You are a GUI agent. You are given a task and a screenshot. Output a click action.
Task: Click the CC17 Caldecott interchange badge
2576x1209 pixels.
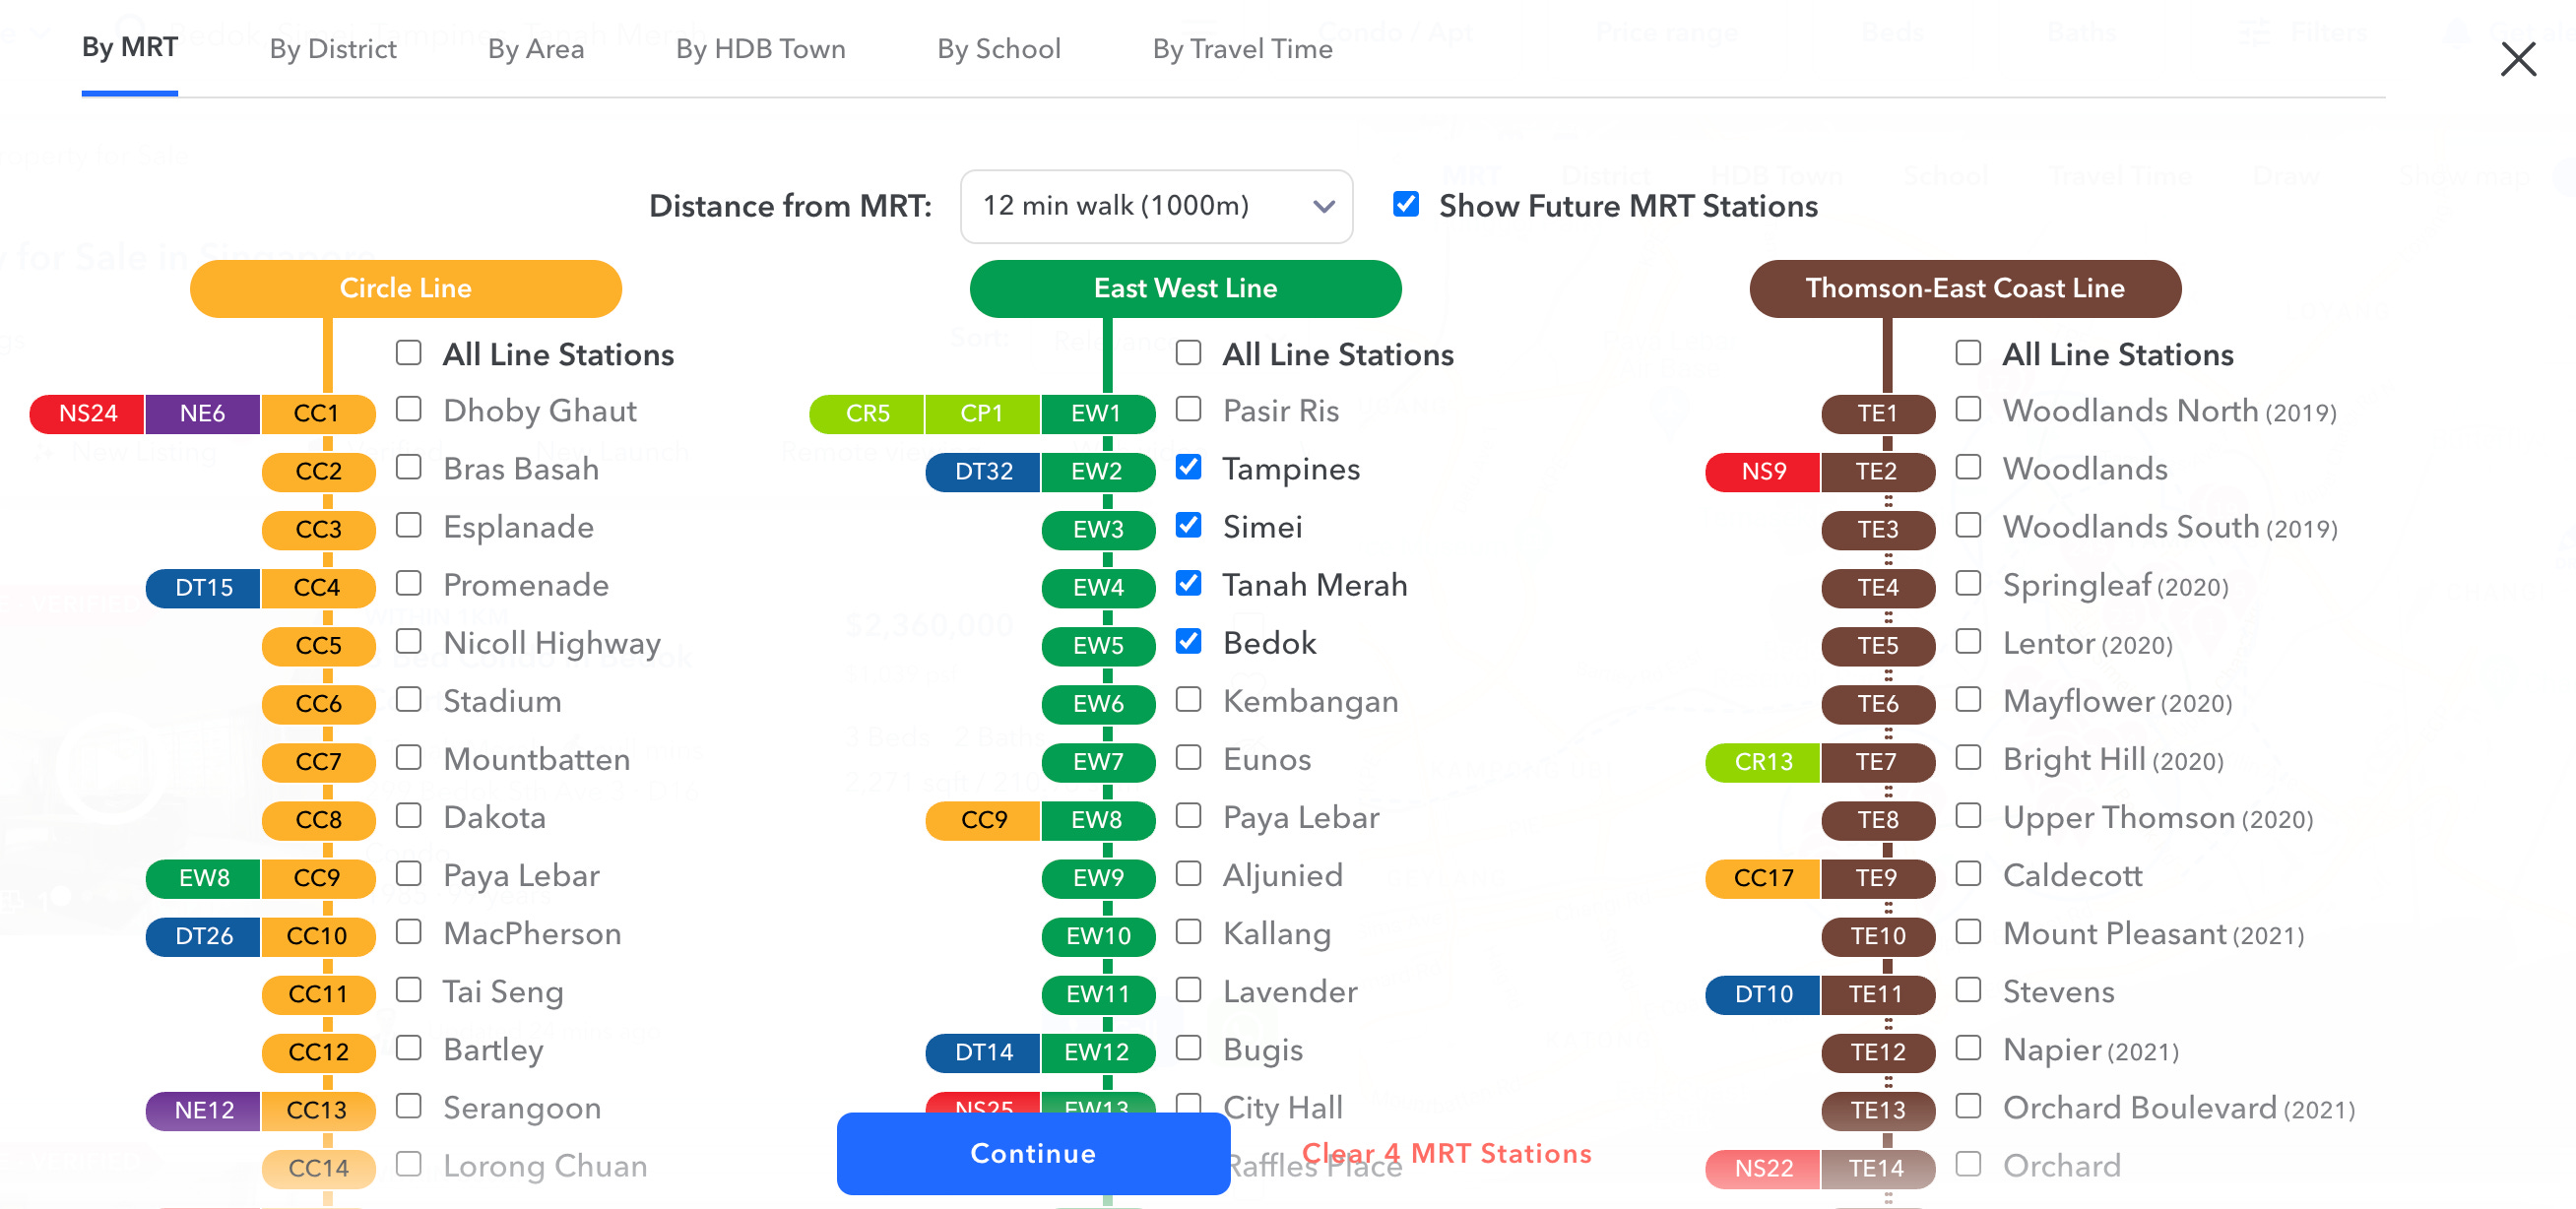pos(1762,878)
